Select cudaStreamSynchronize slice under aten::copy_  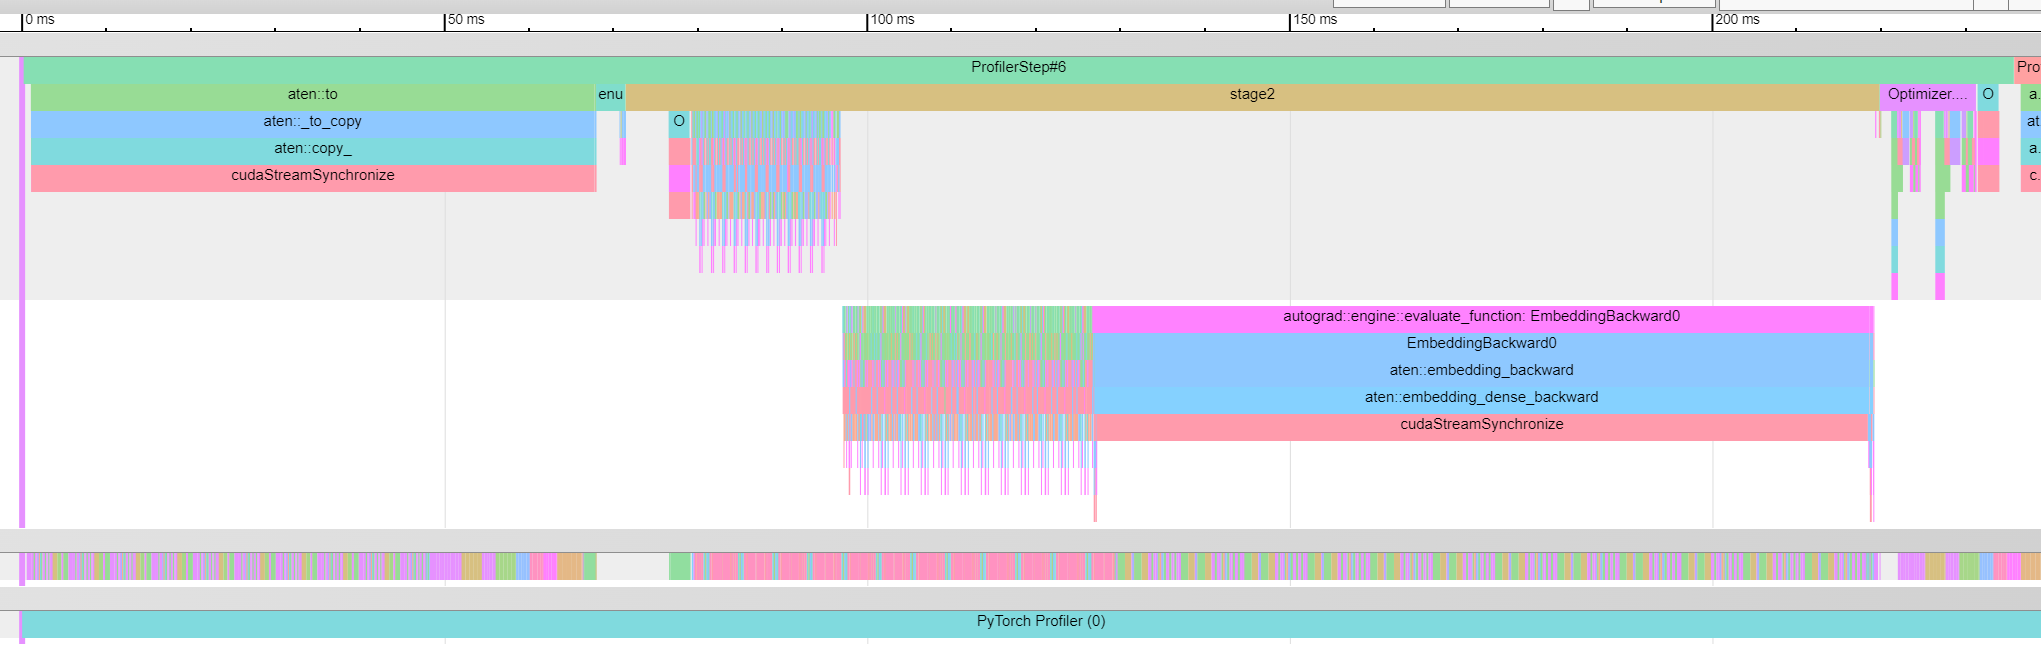(x=312, y=176)
